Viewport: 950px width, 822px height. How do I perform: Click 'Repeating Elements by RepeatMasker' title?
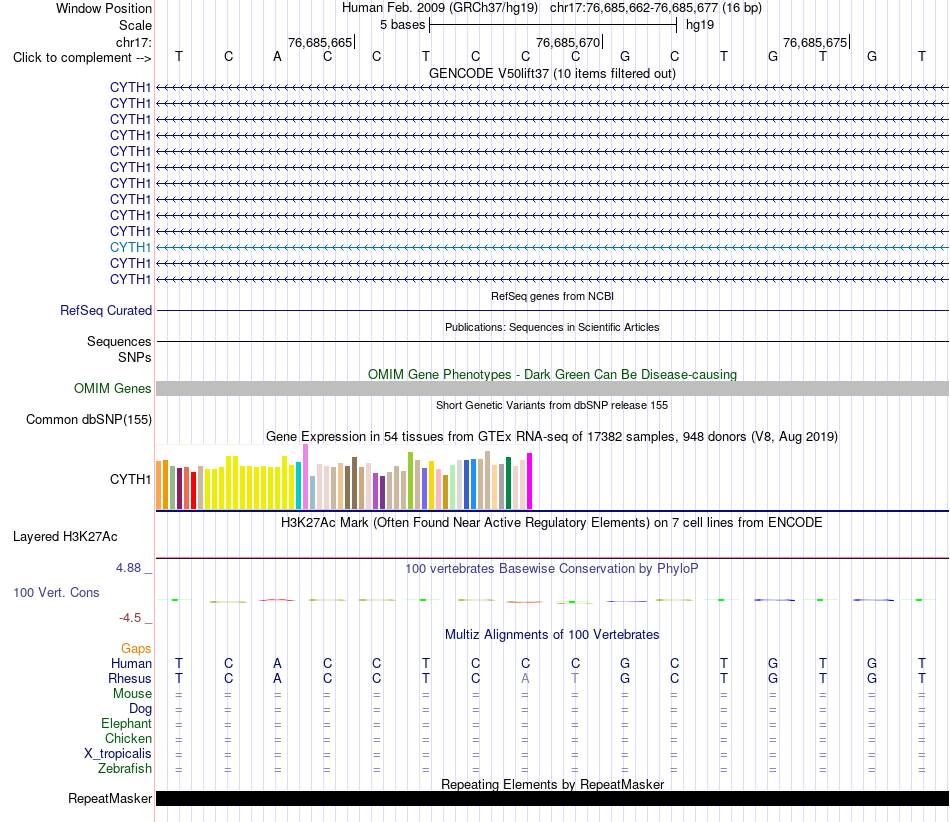pos(552,784)
